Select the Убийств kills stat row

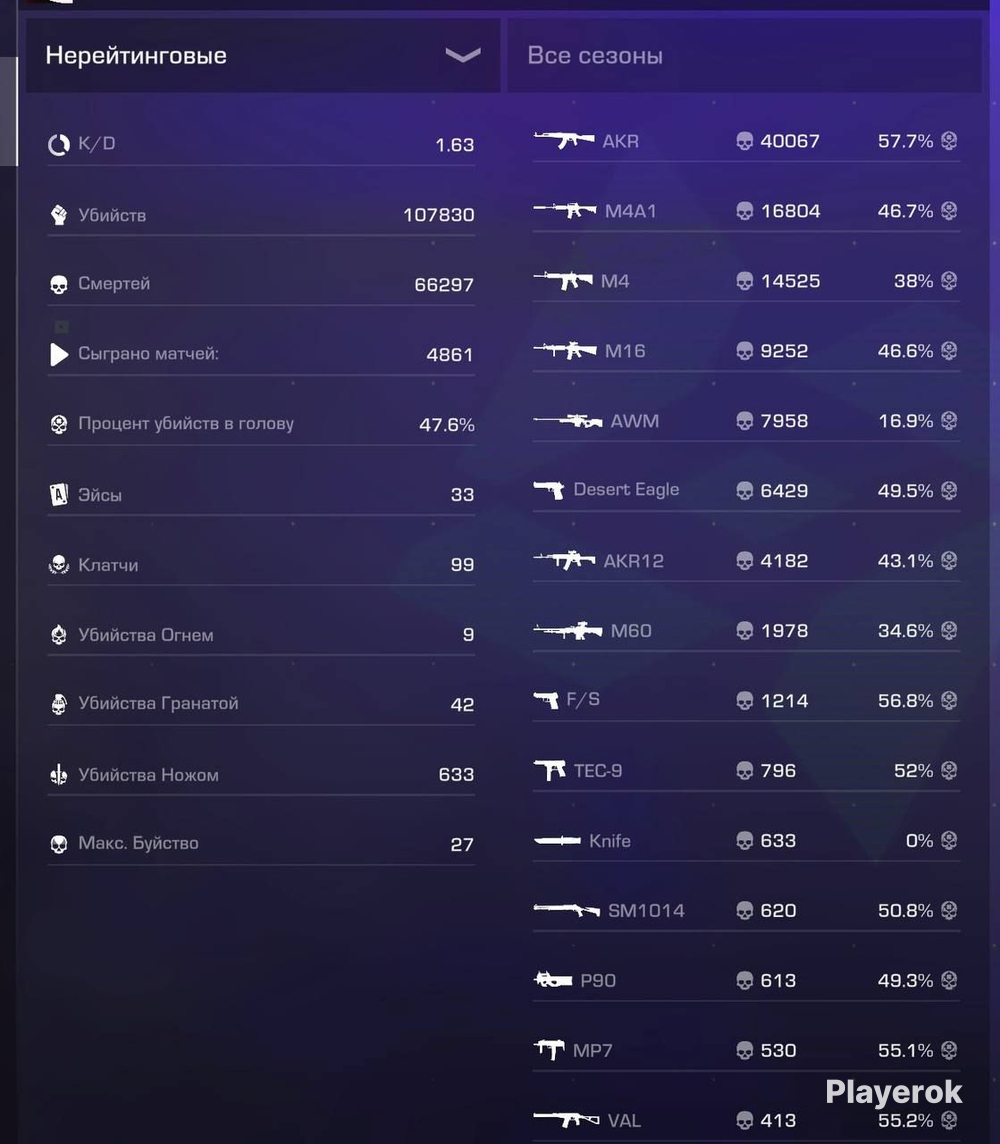(x=261, y=214)
